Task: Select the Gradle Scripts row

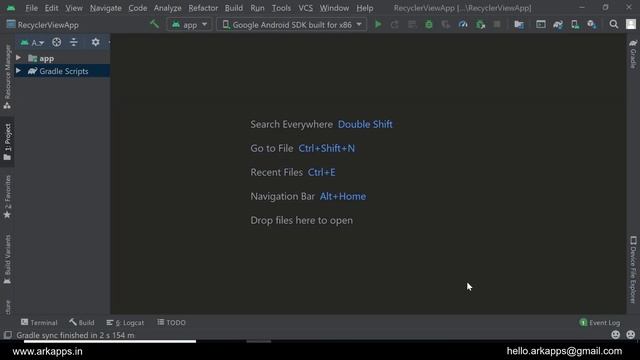Action: point(62,71)
